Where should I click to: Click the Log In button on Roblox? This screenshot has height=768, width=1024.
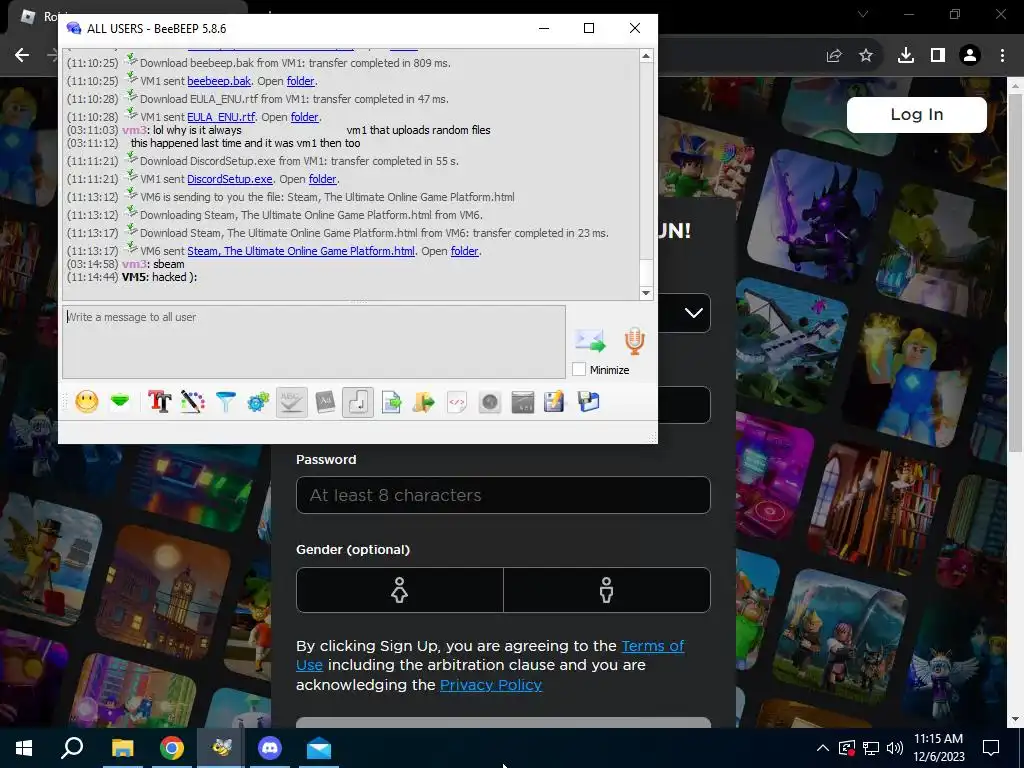(916, 114)
